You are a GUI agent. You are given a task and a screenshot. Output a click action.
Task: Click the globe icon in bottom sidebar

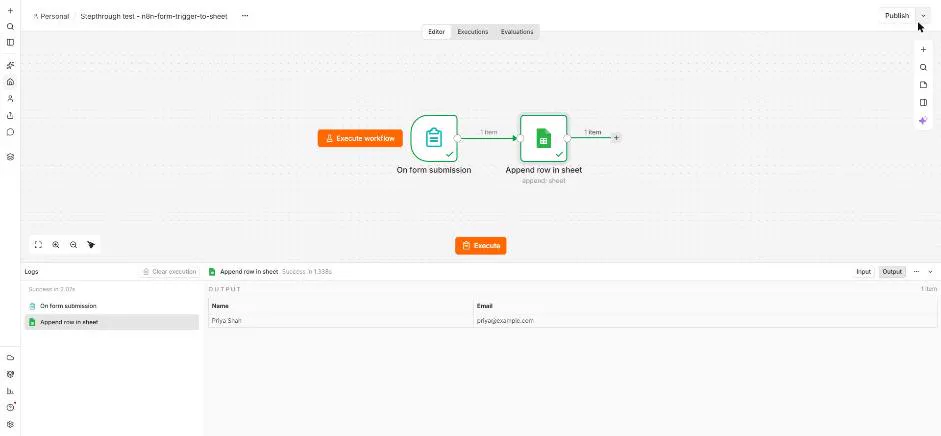[x=10, y=374]
